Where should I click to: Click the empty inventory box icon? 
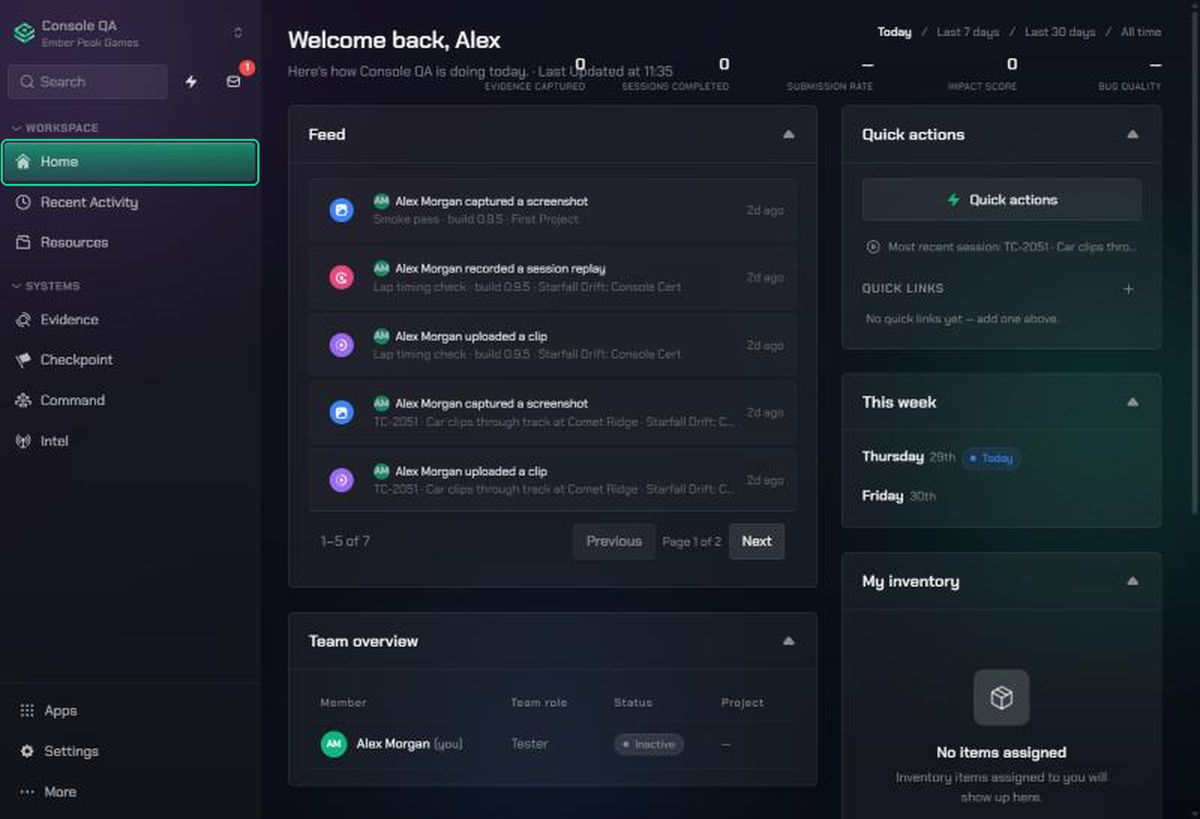pos(1001,698)
